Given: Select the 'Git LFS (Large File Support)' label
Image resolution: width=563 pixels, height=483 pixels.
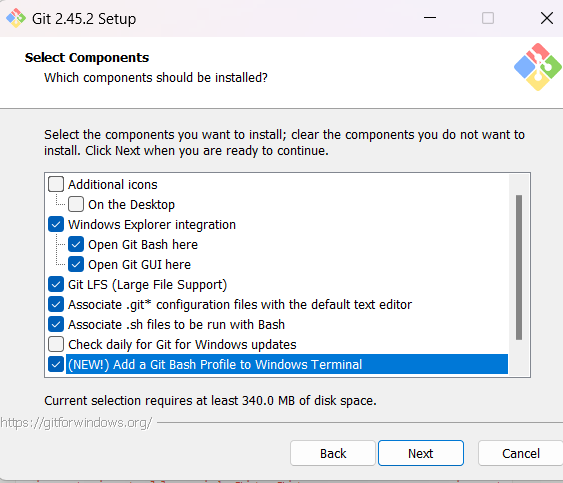Looking at the screenshot, I should (x=148, y=285).
